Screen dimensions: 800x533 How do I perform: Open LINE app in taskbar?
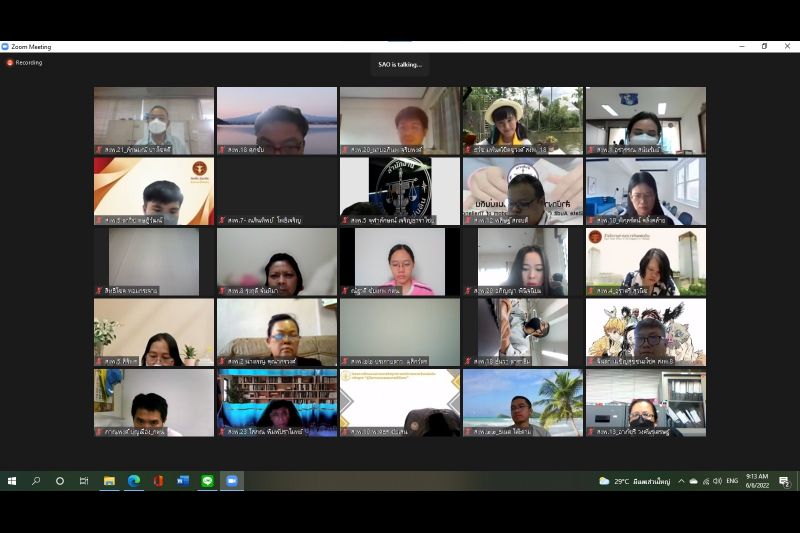(x=207, y=481)
